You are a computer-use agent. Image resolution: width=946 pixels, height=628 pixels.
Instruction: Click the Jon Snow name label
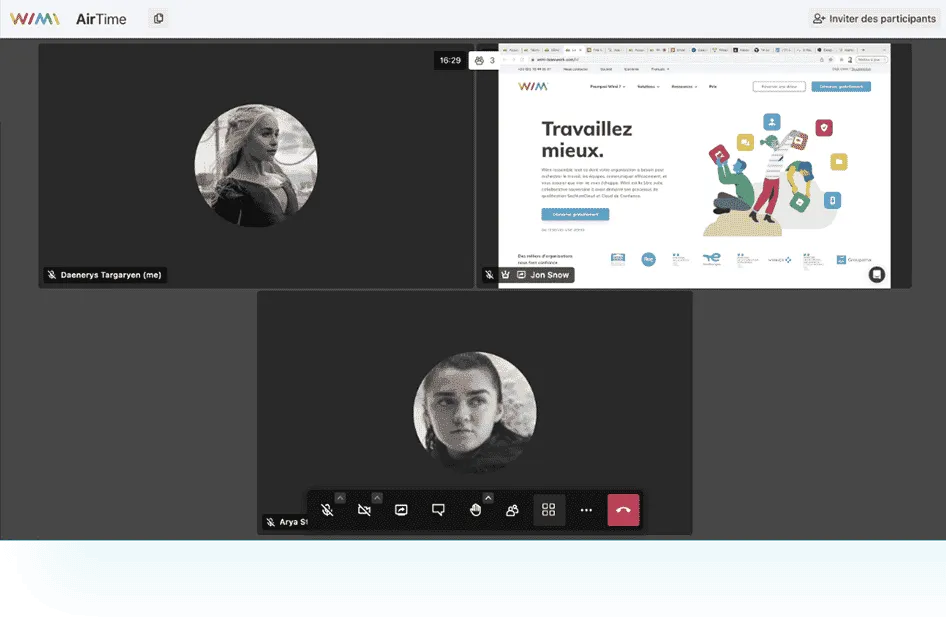550,275
